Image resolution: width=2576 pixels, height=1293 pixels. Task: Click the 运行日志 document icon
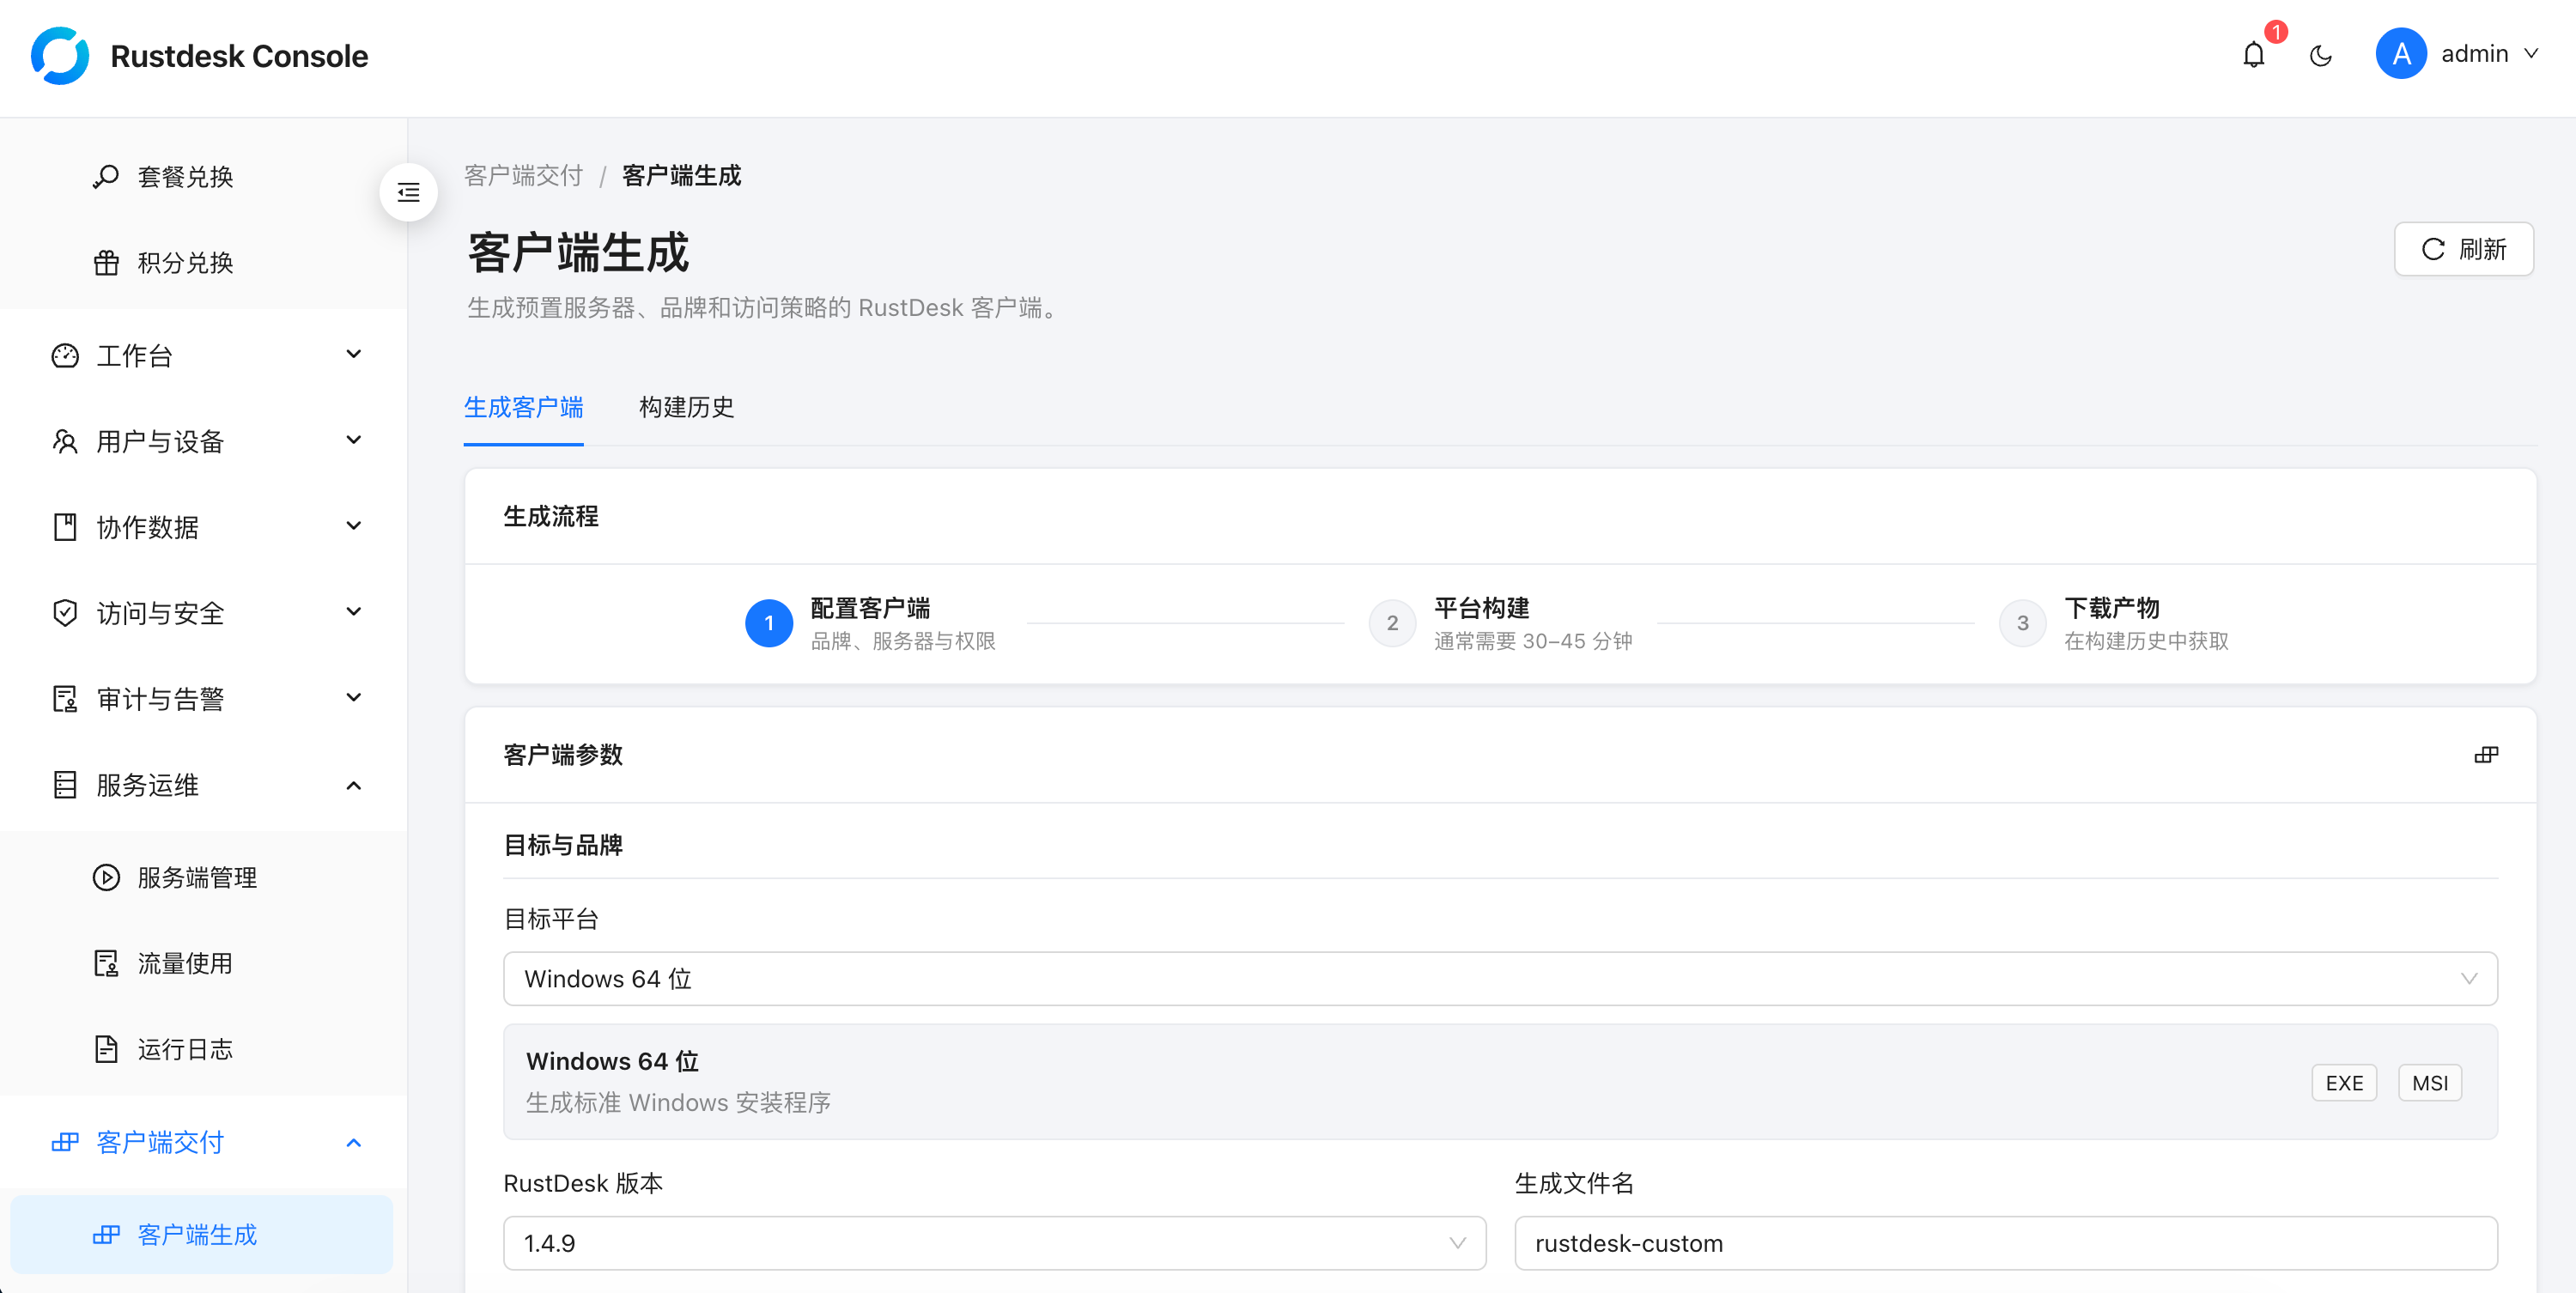[106, 1049]
